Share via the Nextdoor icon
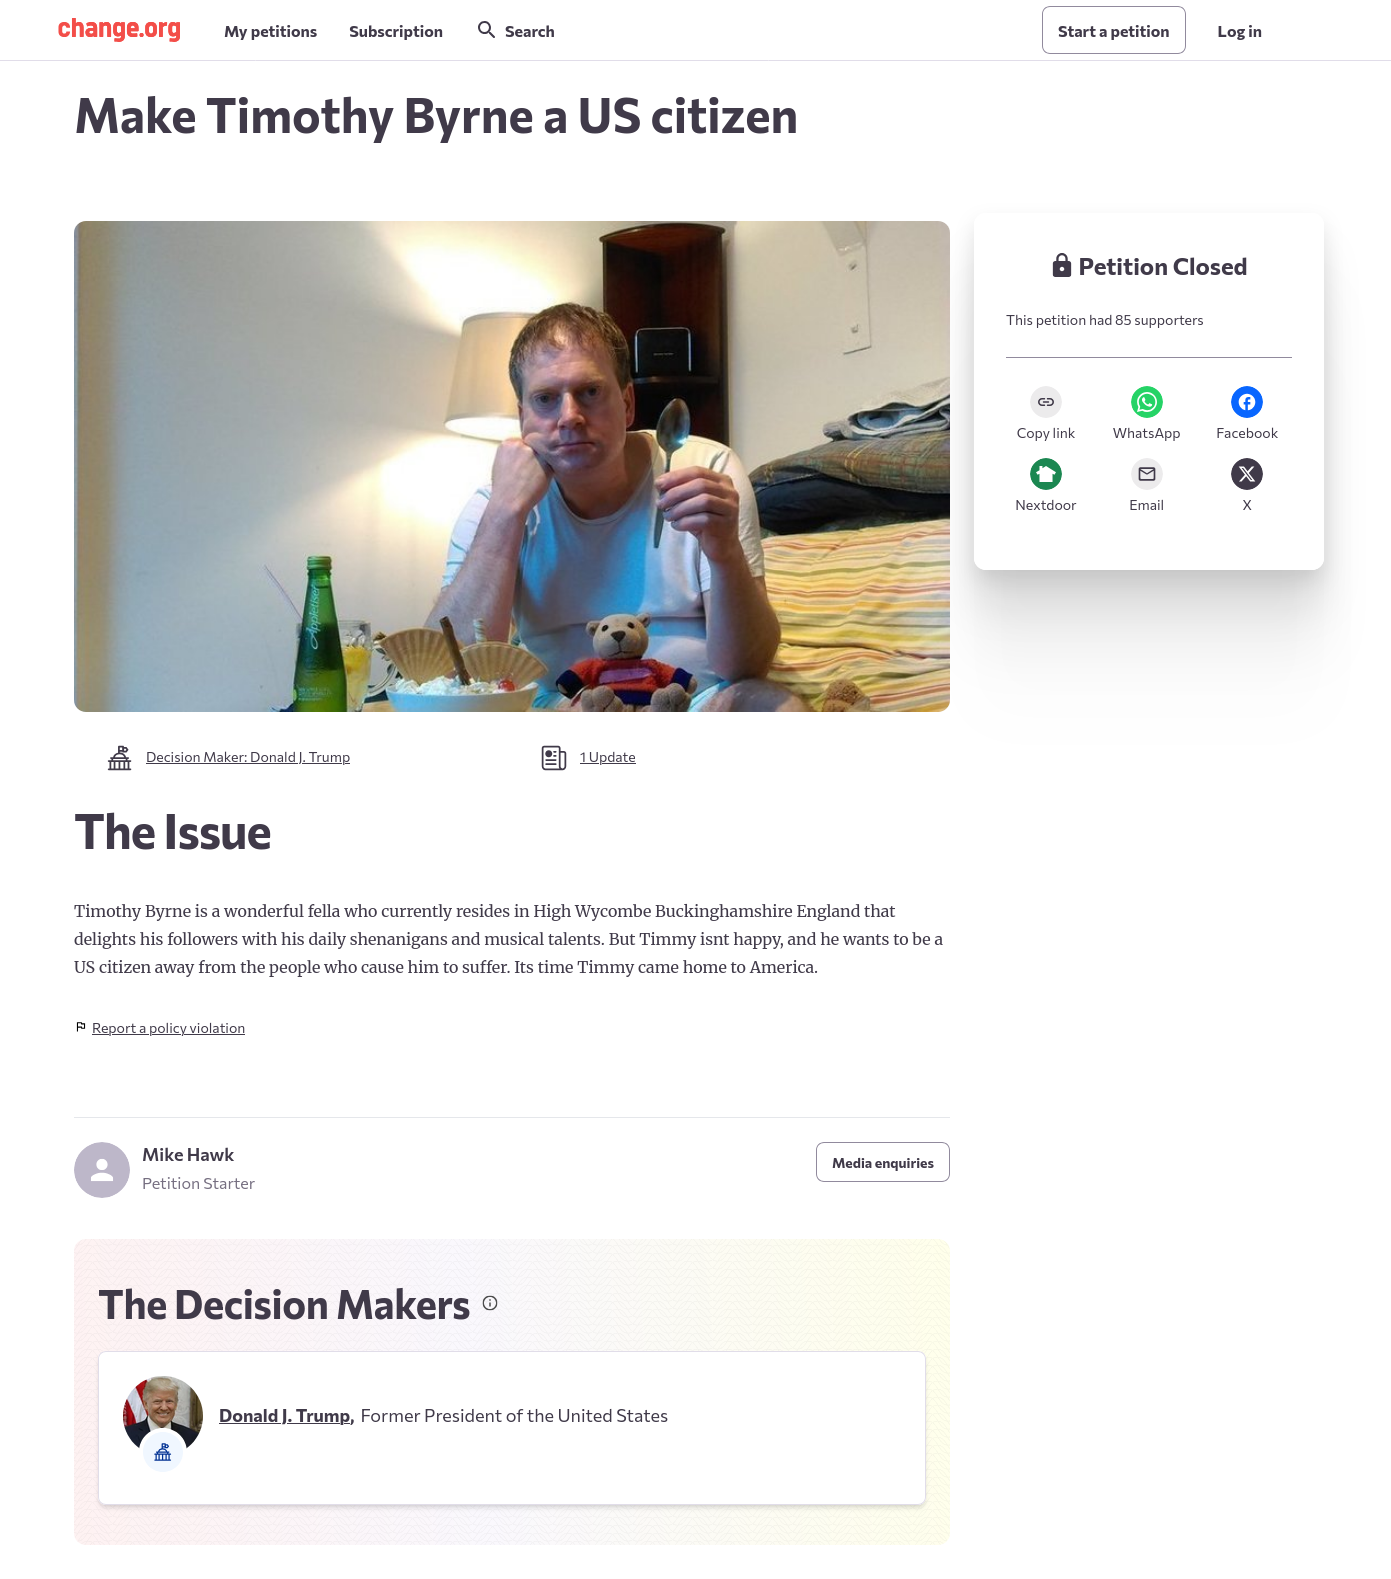 [1046, 474]
